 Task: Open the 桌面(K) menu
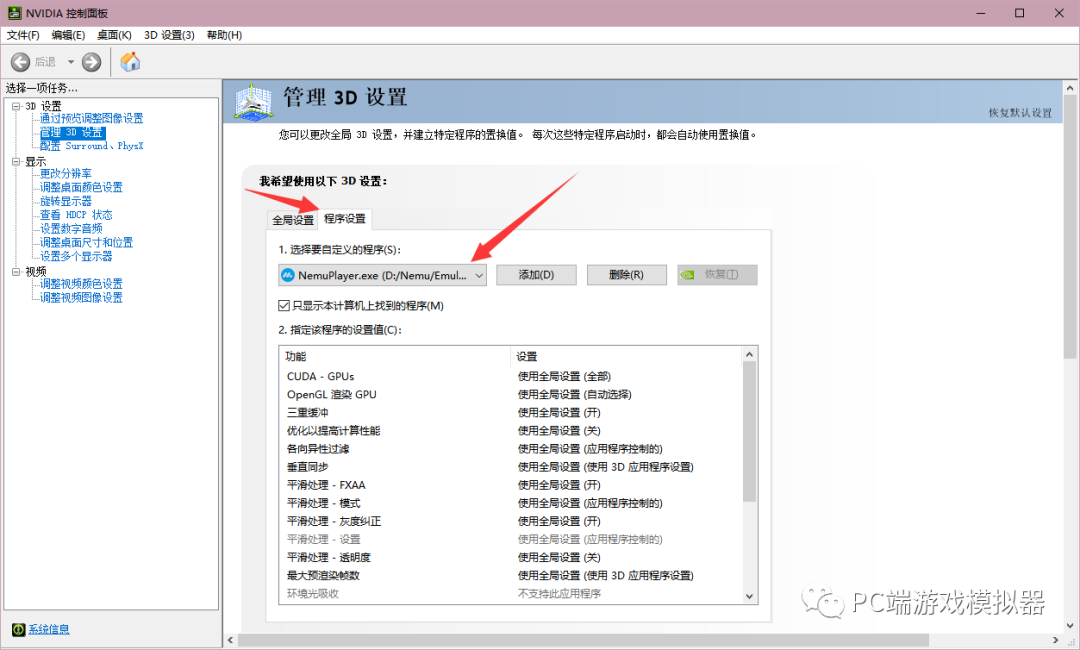pos(114,35)
